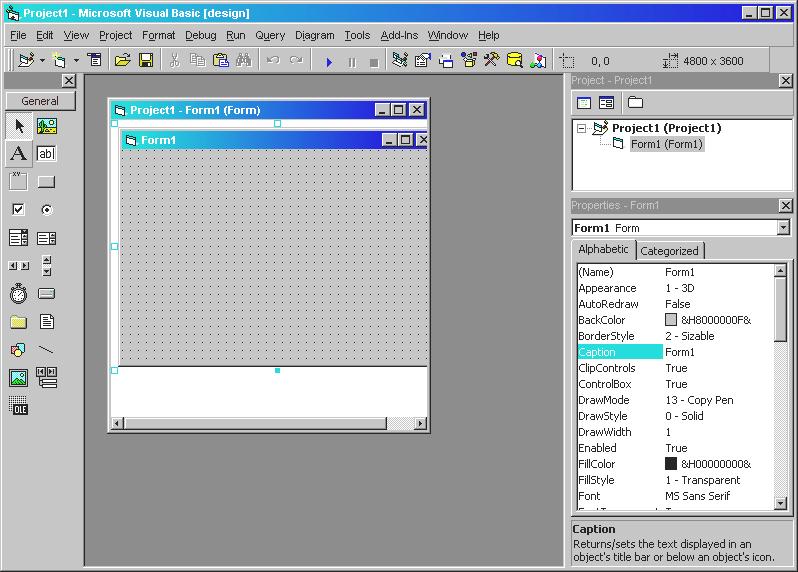Image resolution: width=798 pixels, height=572 pixels.
Task: Open the Format menu
Action: point(158,35)
